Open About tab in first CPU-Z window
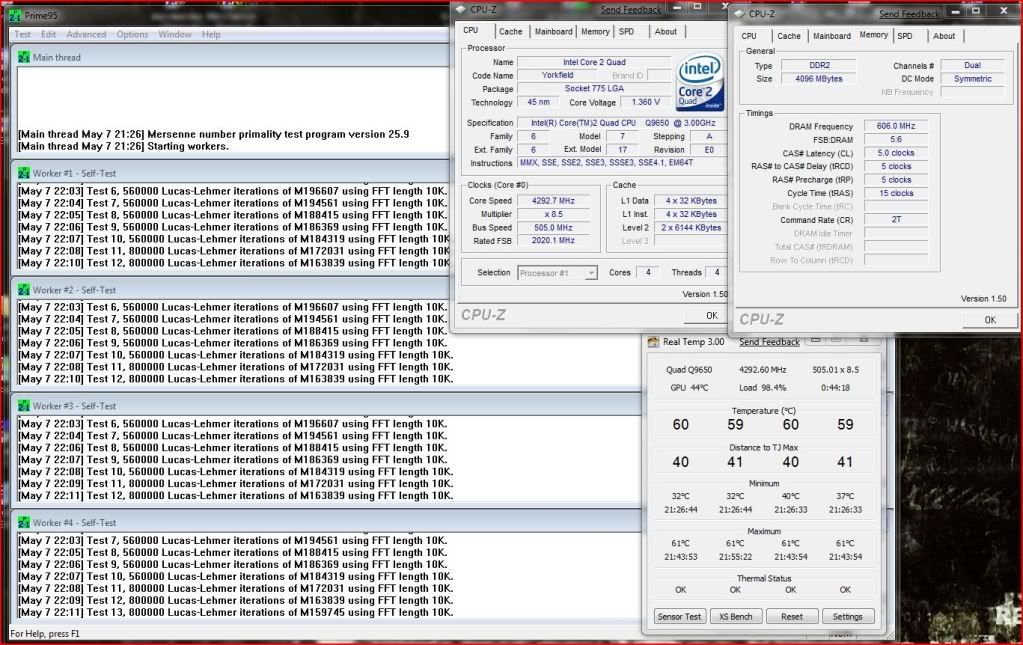Viewport: 1023px width, 645px height. pyautogui.click(x=665, y=31)
